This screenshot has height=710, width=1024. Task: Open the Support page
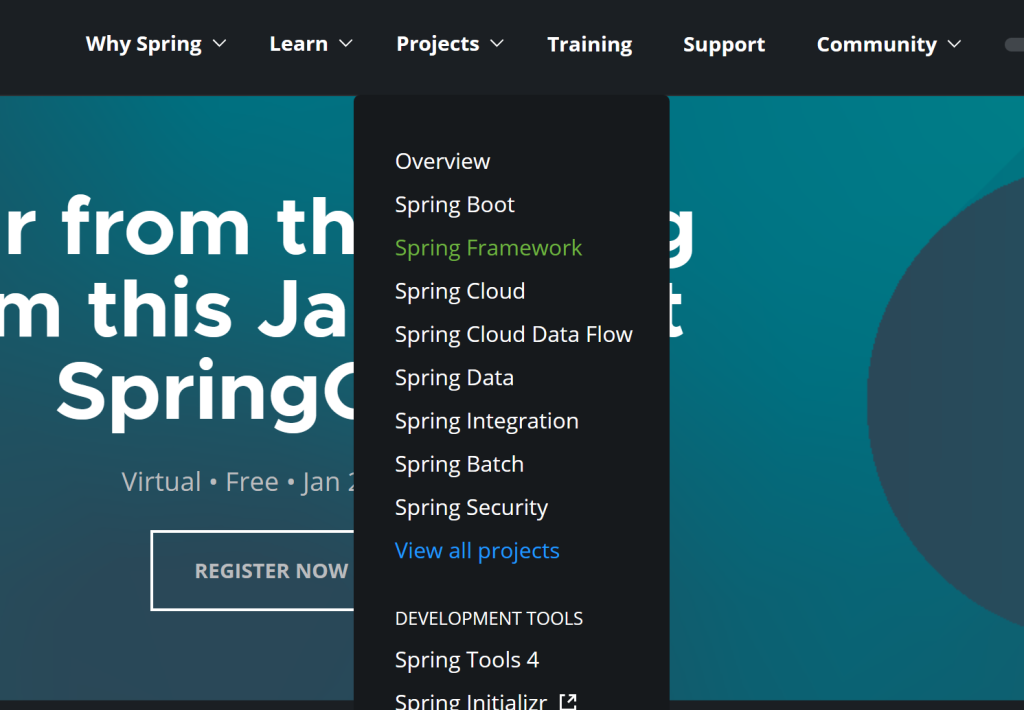click(724, 44)
